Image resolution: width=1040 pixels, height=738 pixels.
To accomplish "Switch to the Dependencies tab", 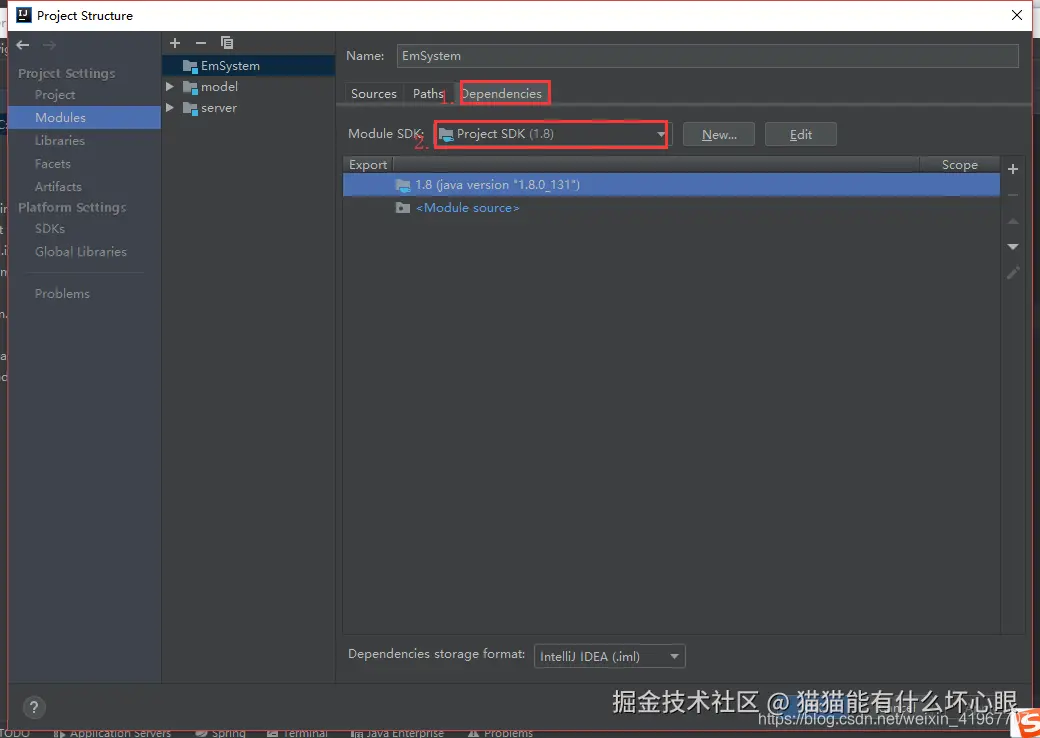I will (x=503, y=93).
